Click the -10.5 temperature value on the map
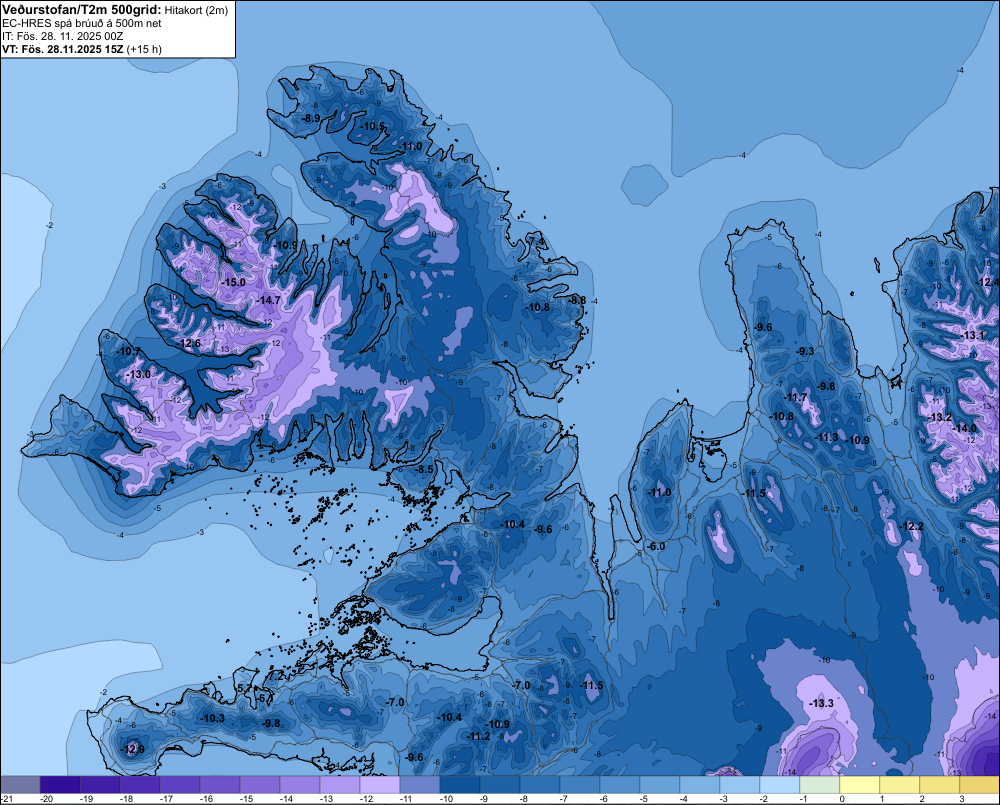 [x=373, y=126]
